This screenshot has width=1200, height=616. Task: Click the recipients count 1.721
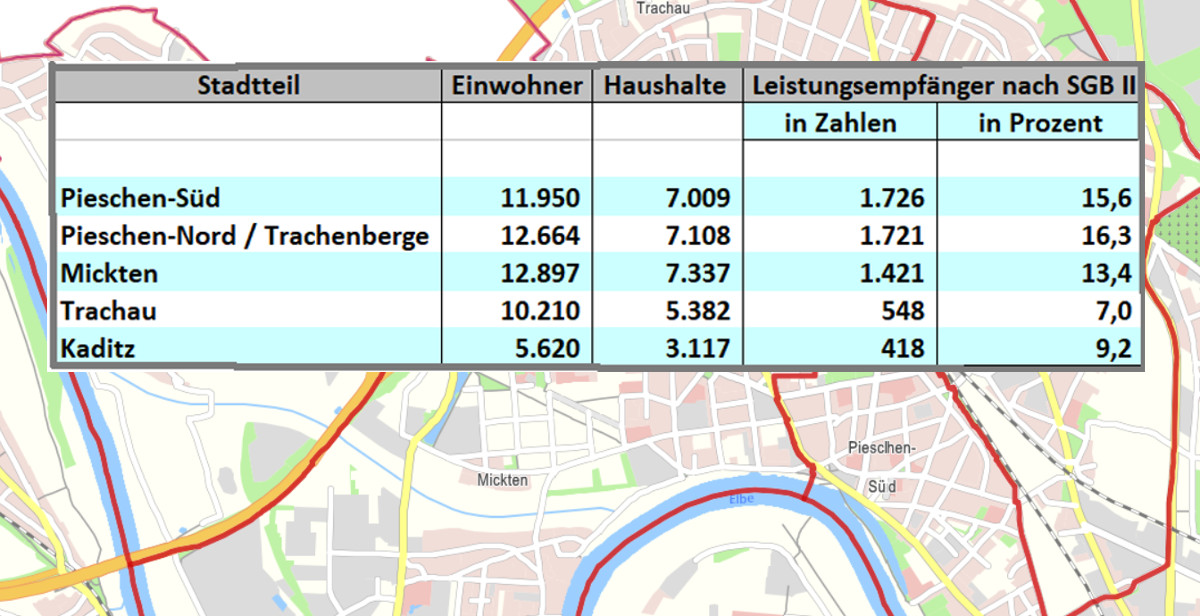[x=892, y=236]
